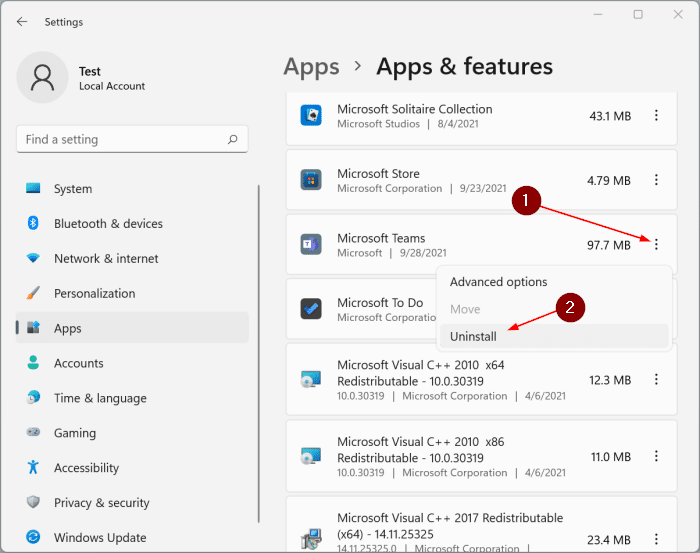Click the Microsoft To Do app name

coord(380,302)
